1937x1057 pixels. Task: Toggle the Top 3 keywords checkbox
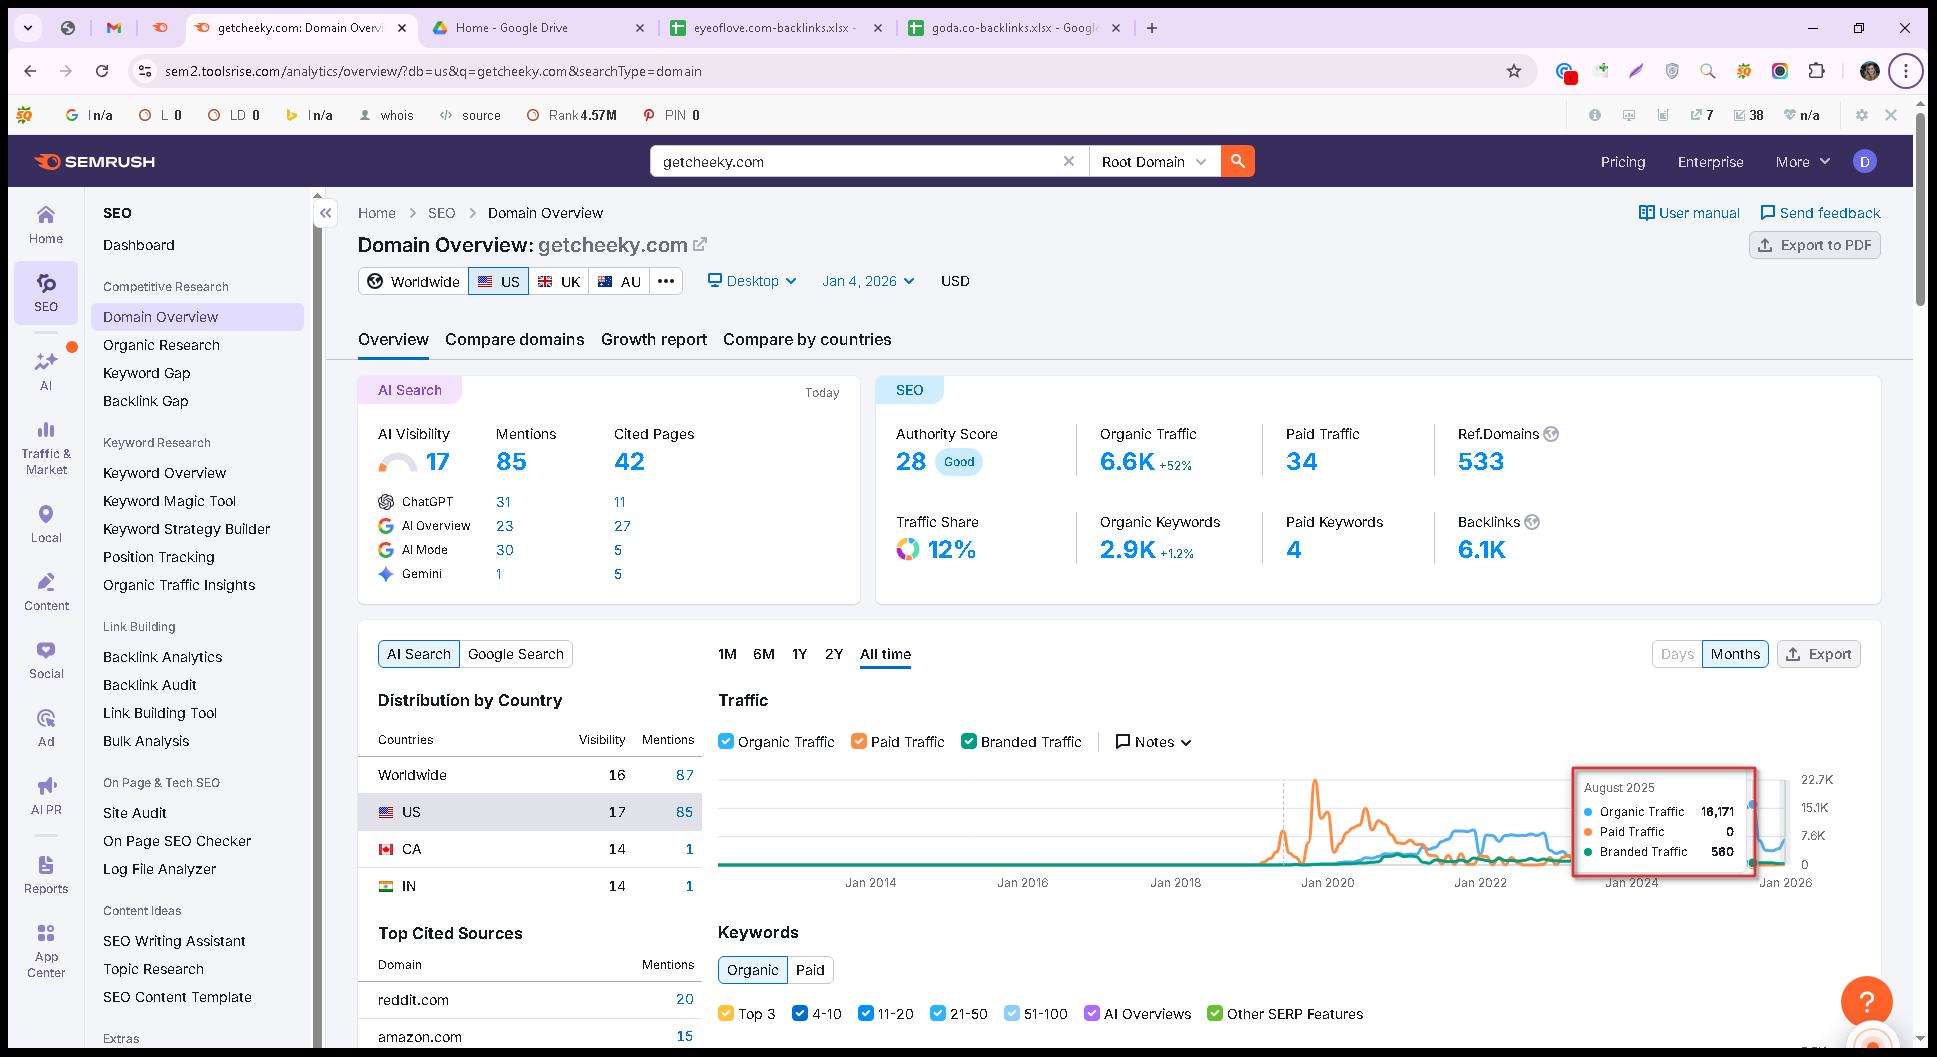[x=726, y=1013]
